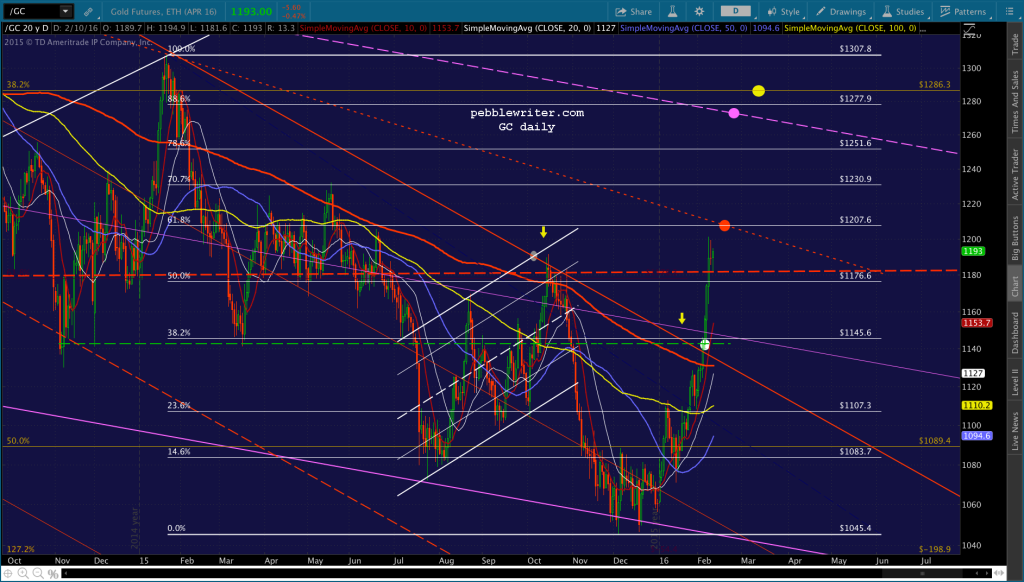The width and height of the screenshot is (1024, 582).
Task: Click the Share button
Action: click(633, 12)
